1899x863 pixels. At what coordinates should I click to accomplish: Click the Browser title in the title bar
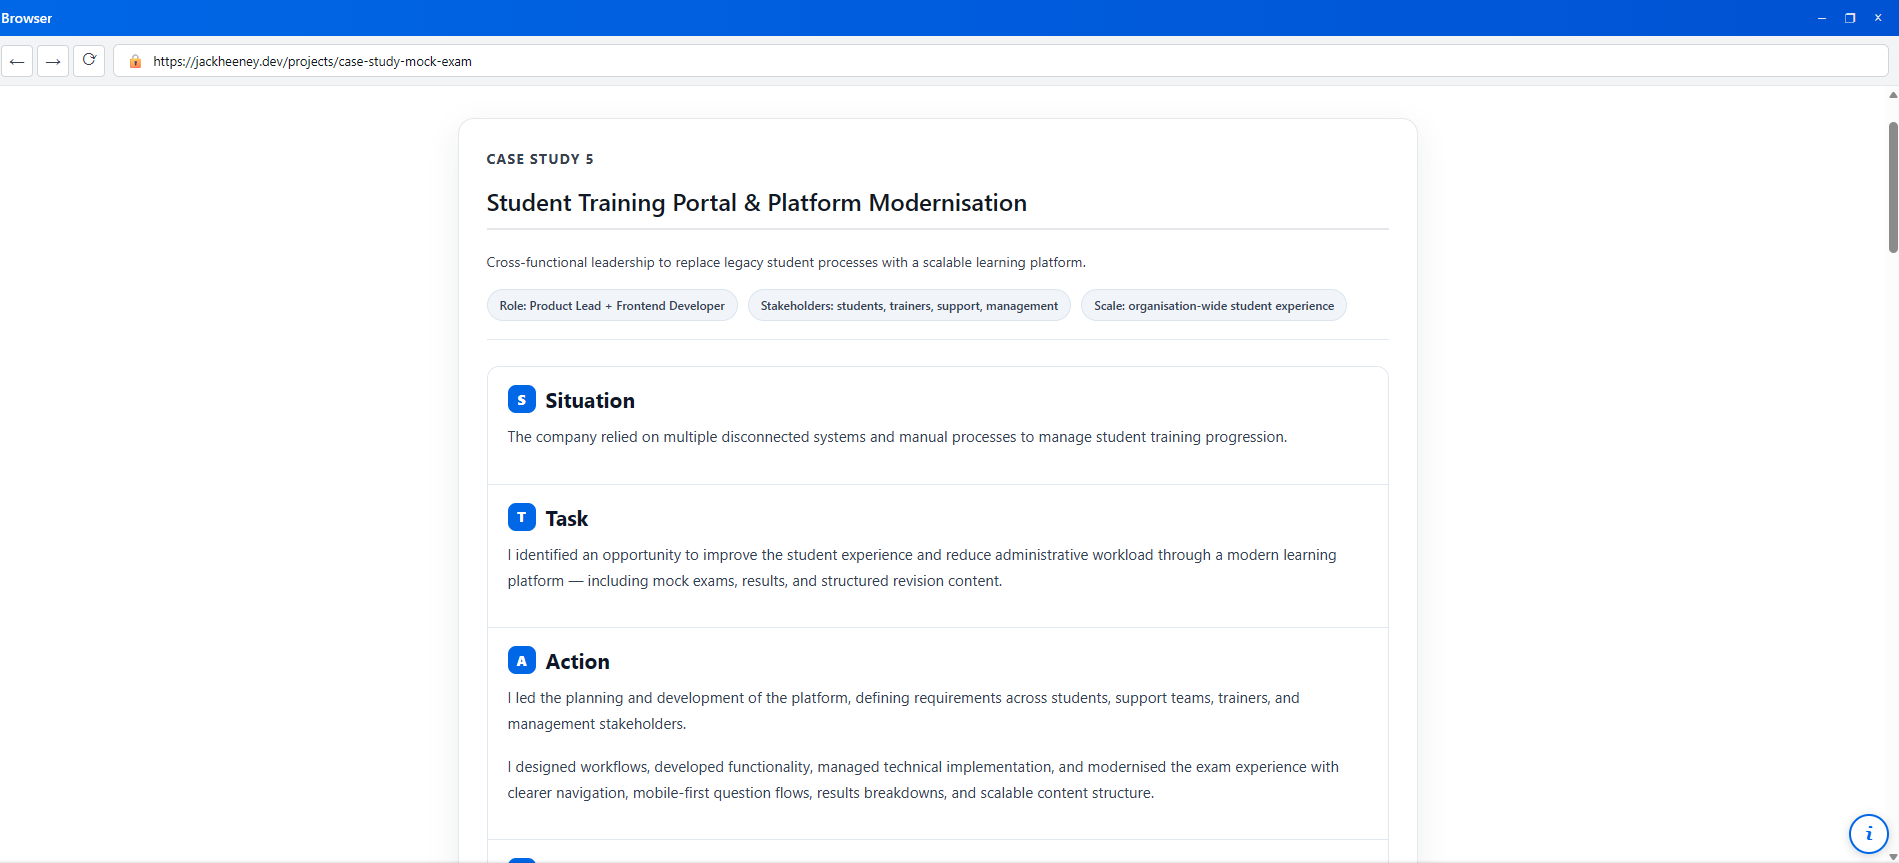(27, 18)
